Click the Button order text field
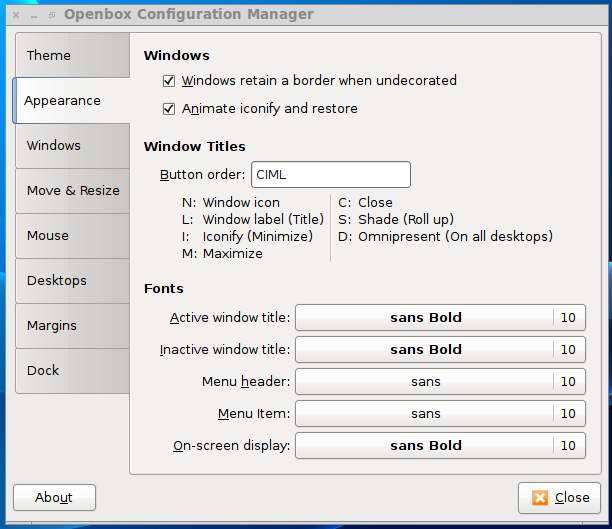This screenshot has height=529, width=612. tap(331, 175)
